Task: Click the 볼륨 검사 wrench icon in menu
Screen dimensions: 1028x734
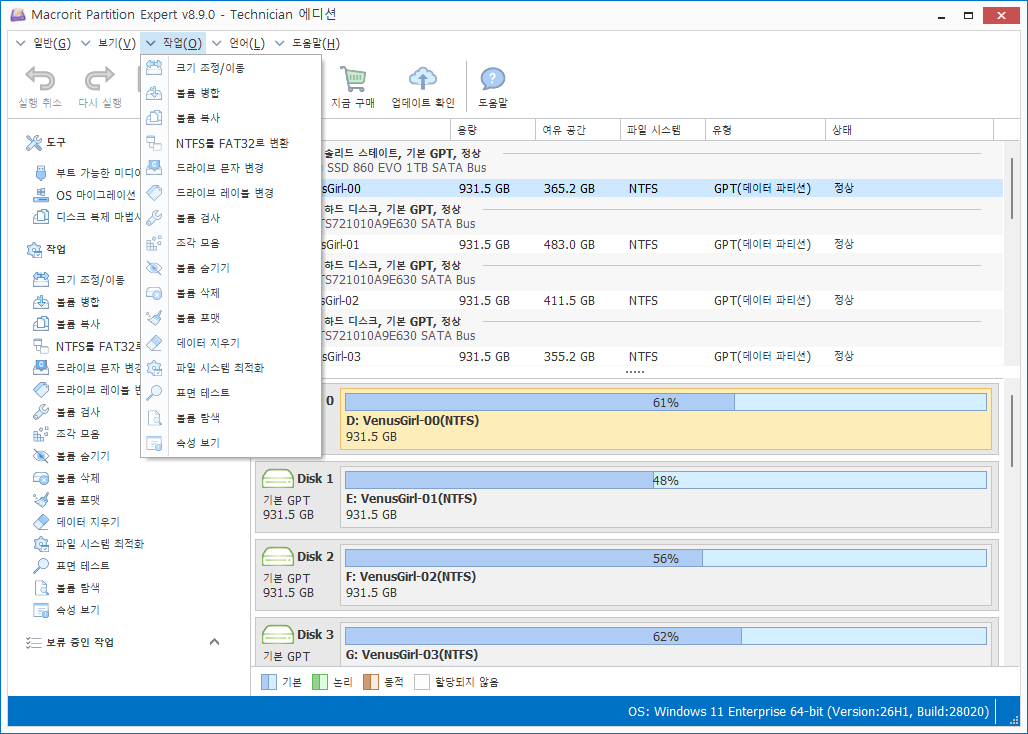Action: (x=154, y=218)
